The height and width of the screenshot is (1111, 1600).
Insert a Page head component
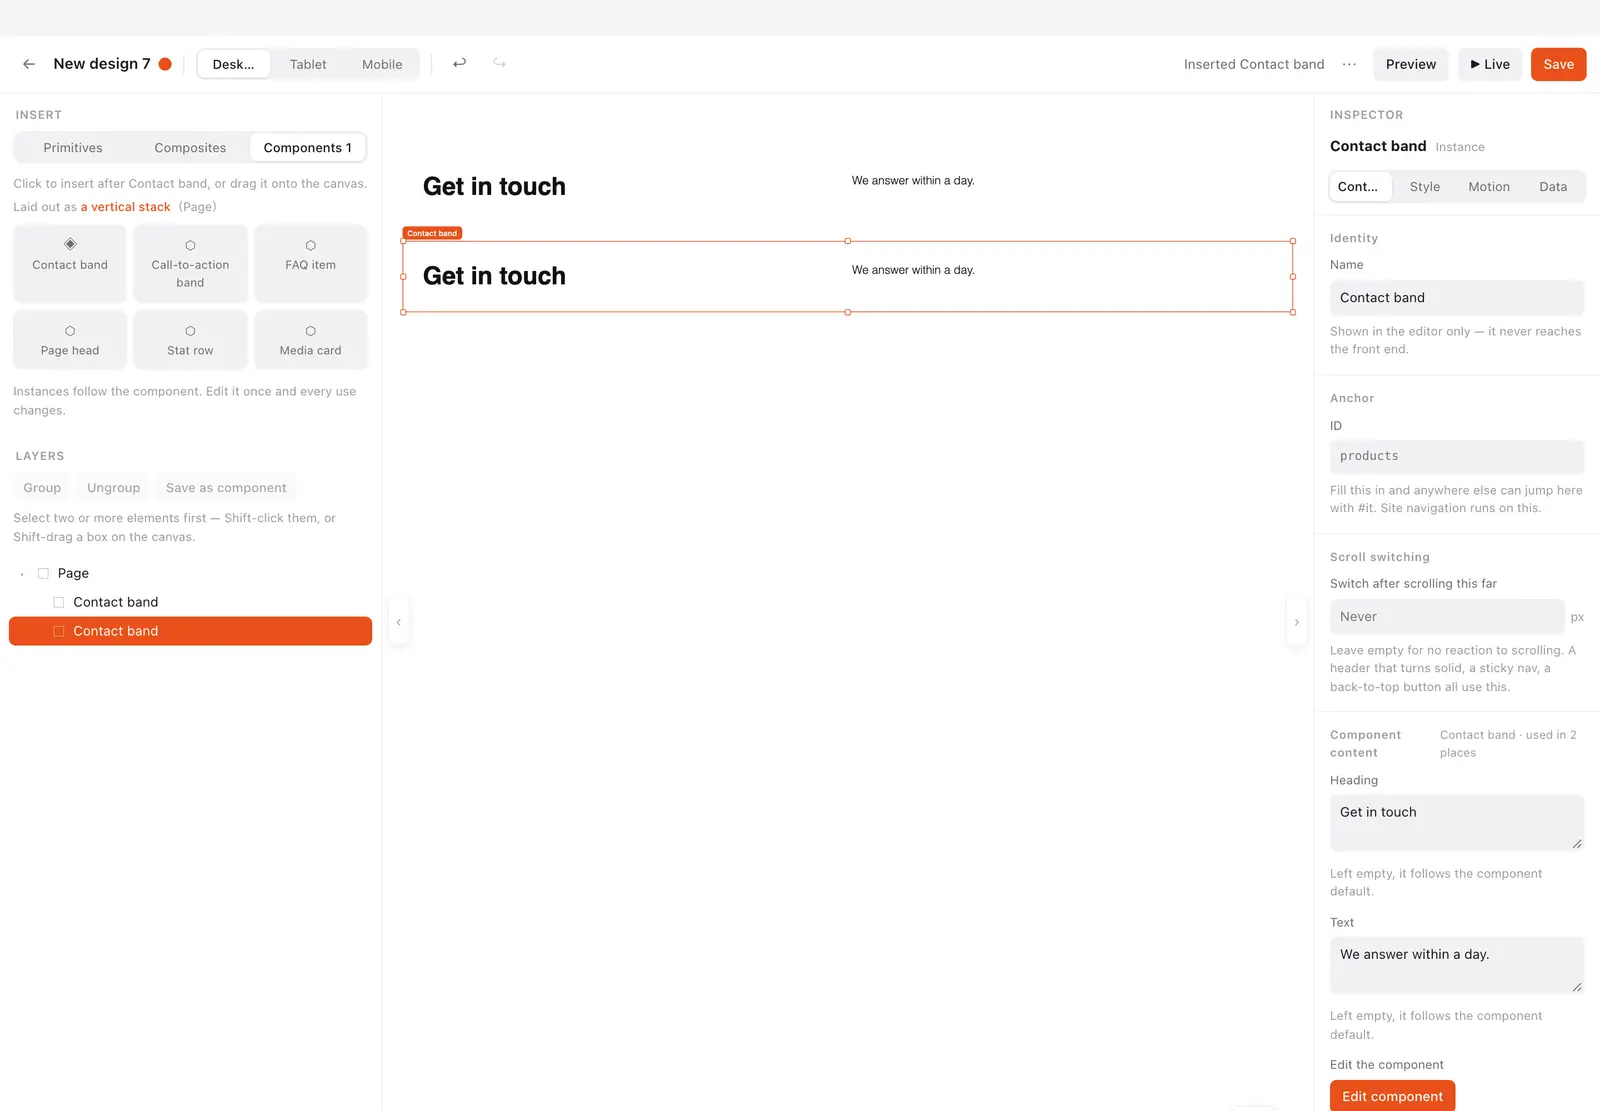(x=70, y=340)
